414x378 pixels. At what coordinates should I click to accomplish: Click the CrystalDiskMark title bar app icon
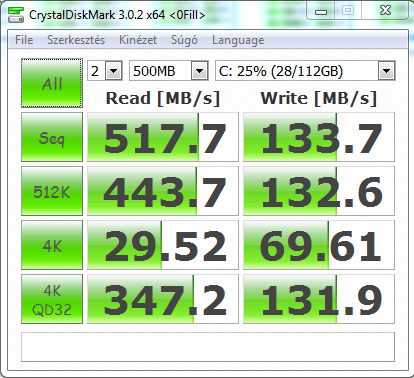(x=16, y=15)
